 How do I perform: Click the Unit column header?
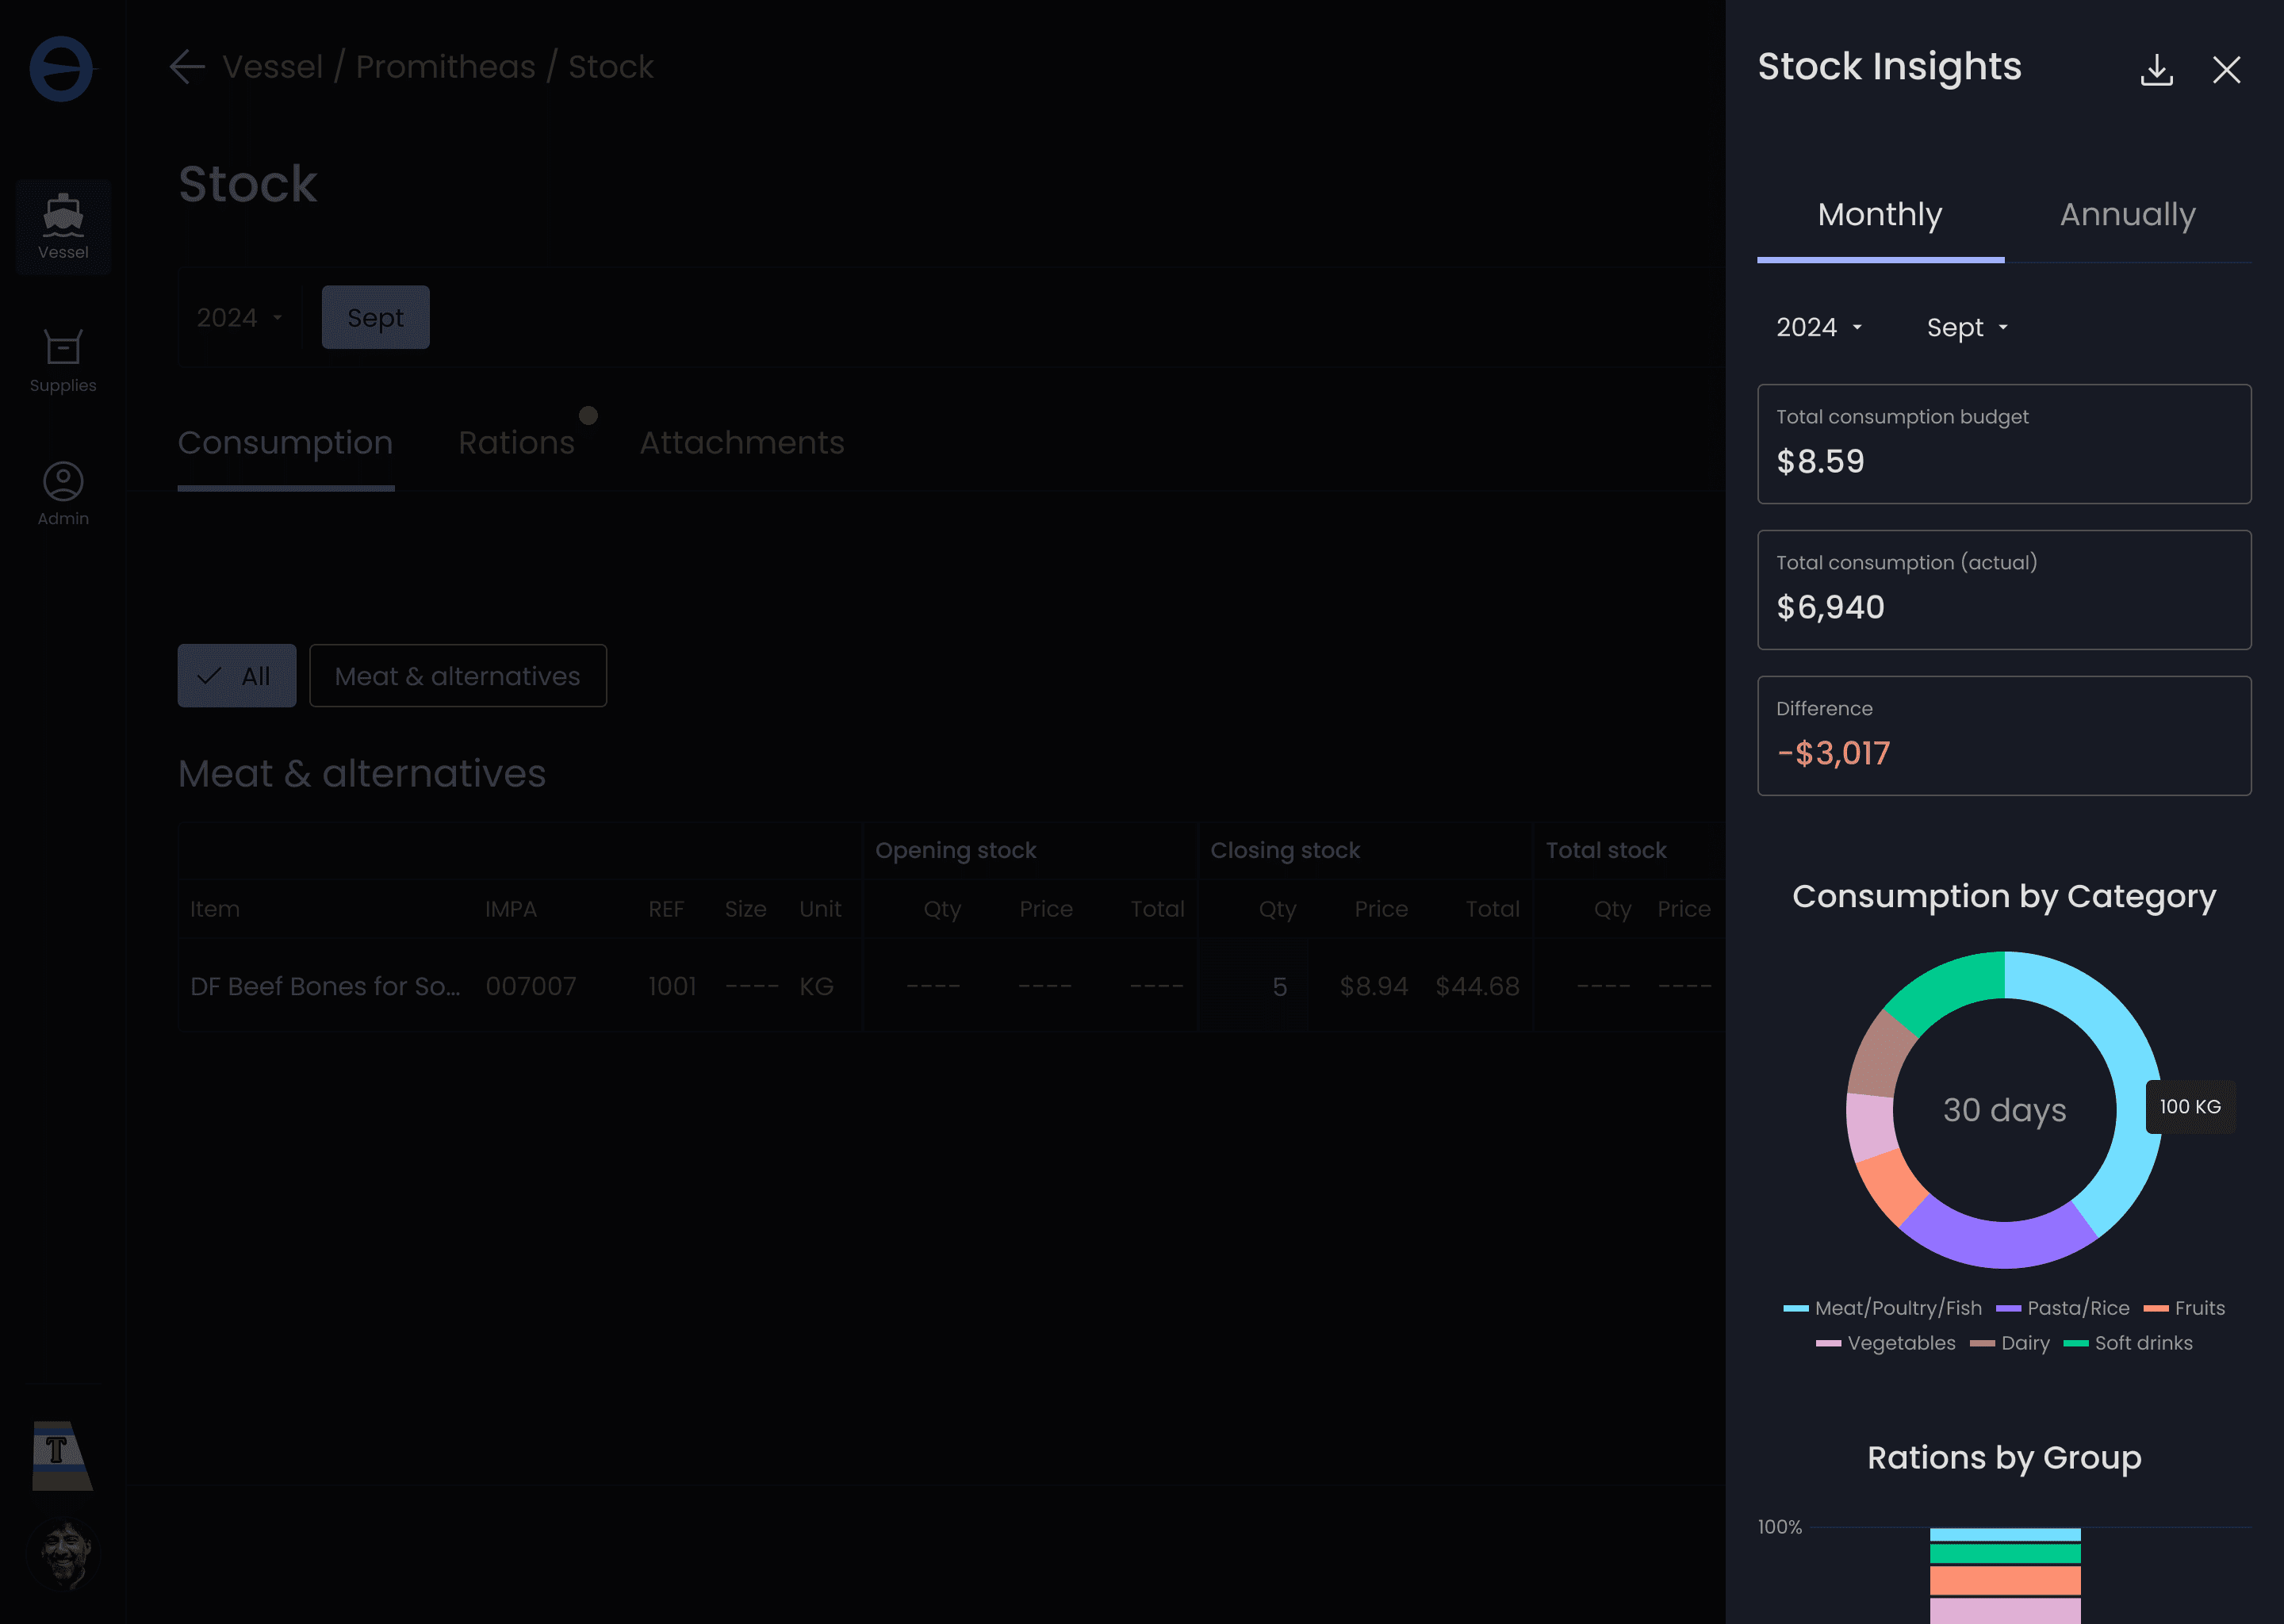tap(820, 909)
